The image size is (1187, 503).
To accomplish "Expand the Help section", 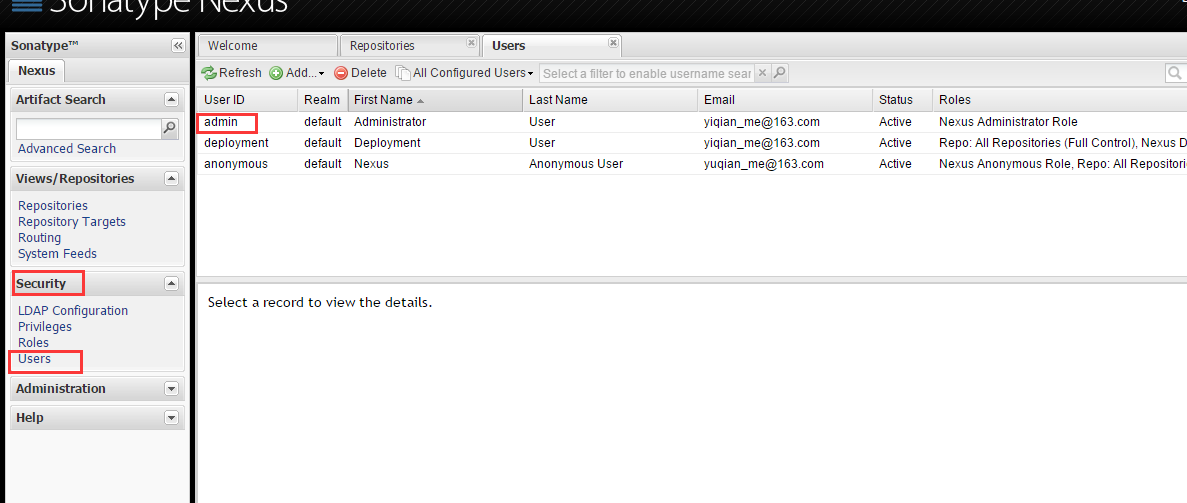I will (x=171, y=418).
